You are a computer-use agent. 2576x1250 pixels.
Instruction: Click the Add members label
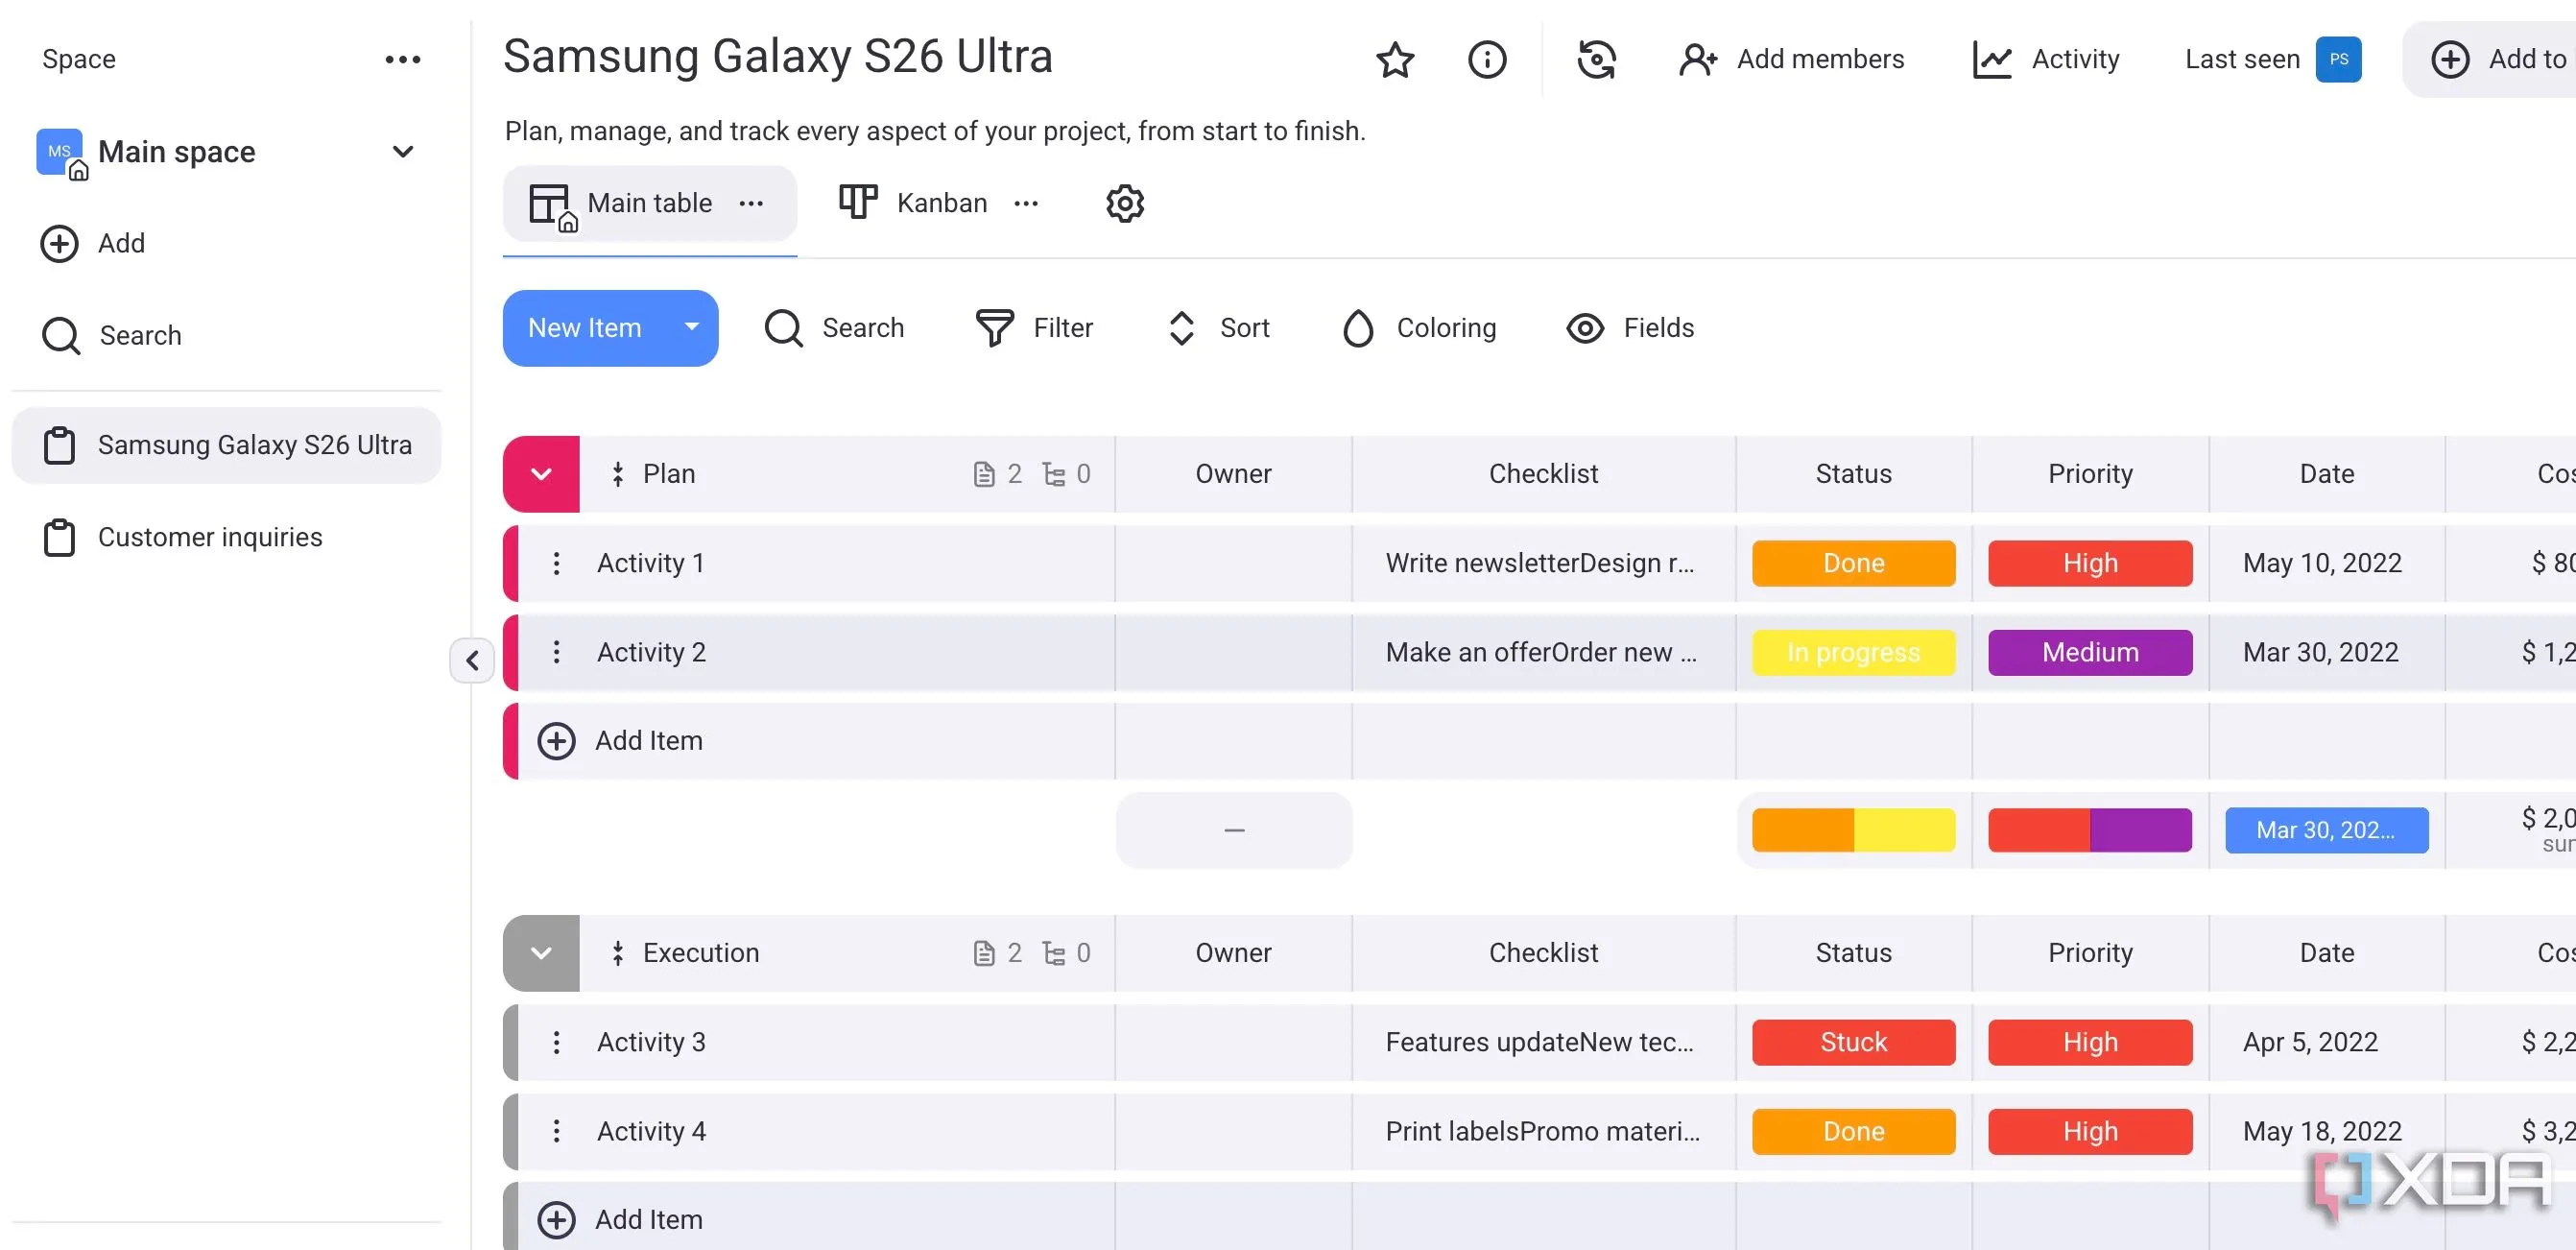(1820, 60)
